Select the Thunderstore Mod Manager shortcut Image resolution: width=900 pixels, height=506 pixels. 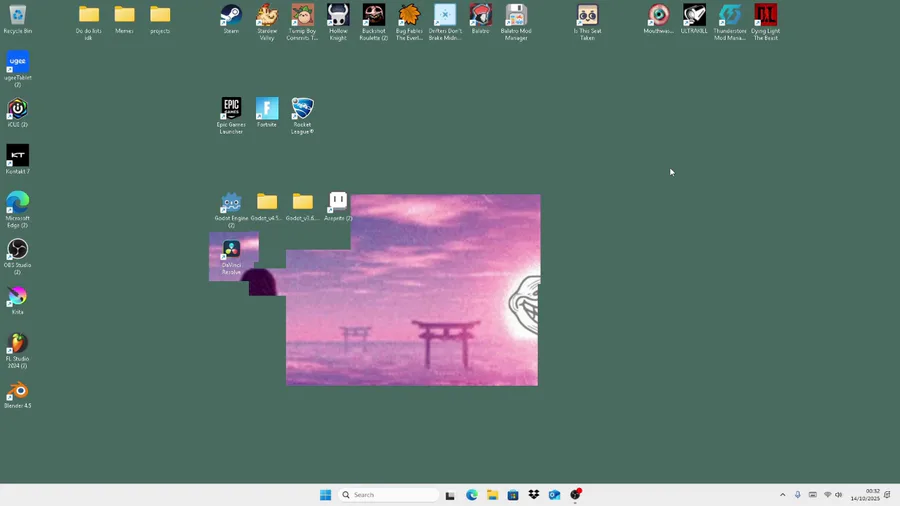(730, 22)
